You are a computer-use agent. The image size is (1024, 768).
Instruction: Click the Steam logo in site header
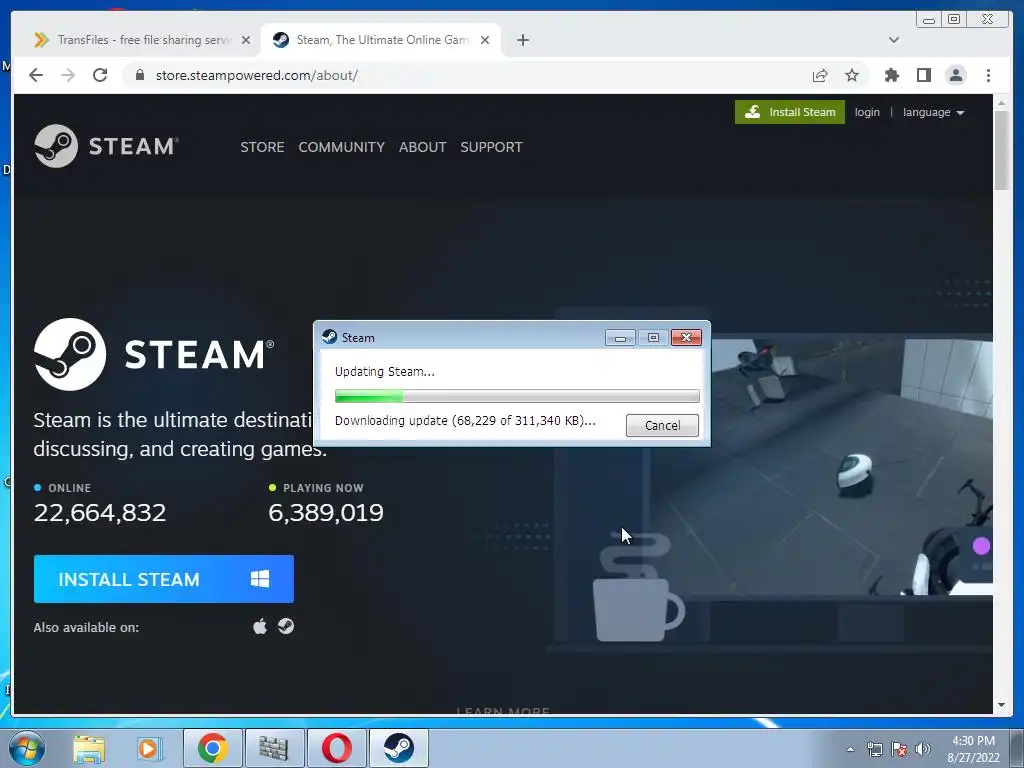[106, 146]
